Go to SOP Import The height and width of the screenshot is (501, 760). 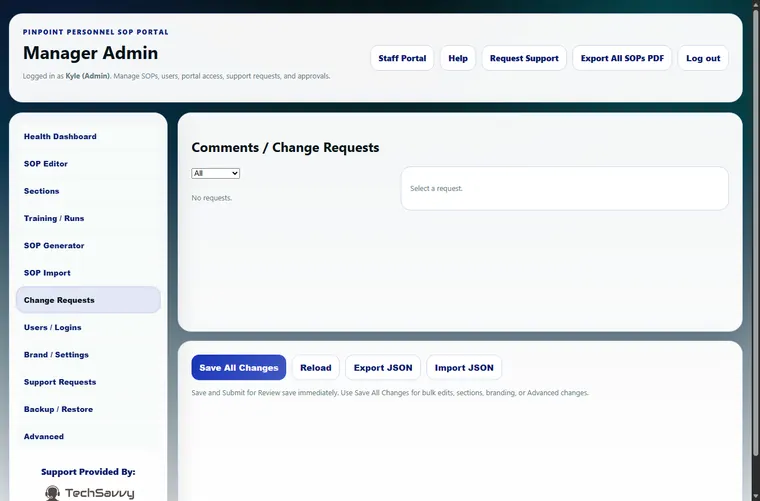click(88, 273)
